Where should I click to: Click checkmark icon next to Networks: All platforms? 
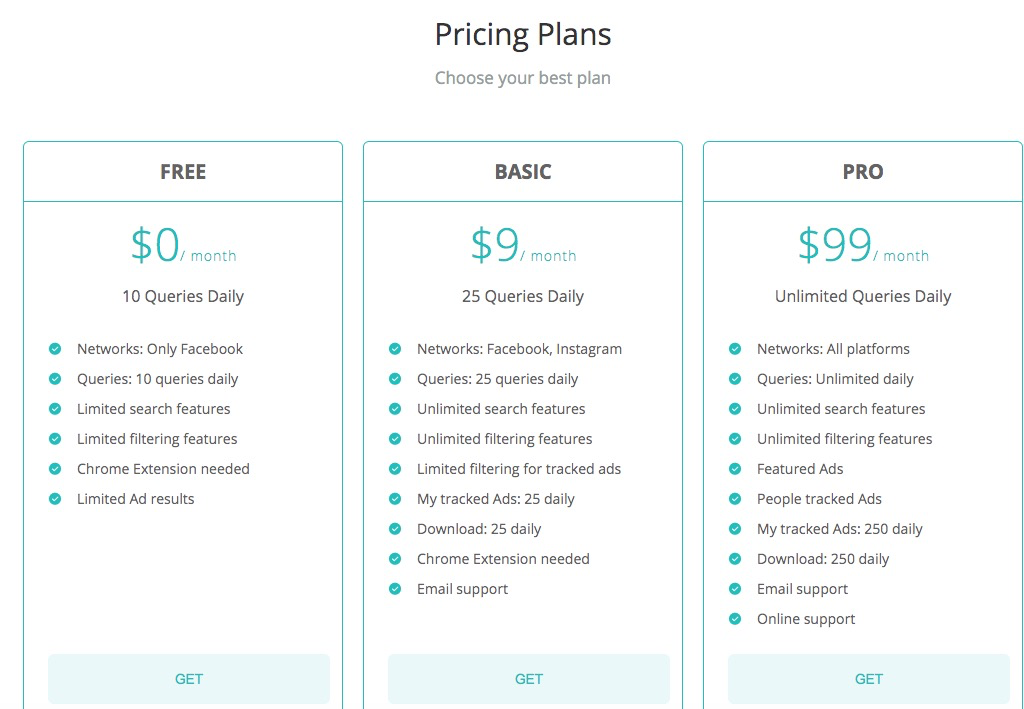tap(735, 349)
